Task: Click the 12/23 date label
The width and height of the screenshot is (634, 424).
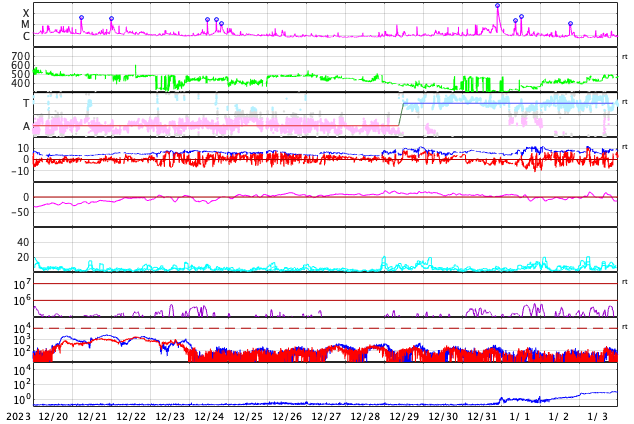Action: pos(170,417)
